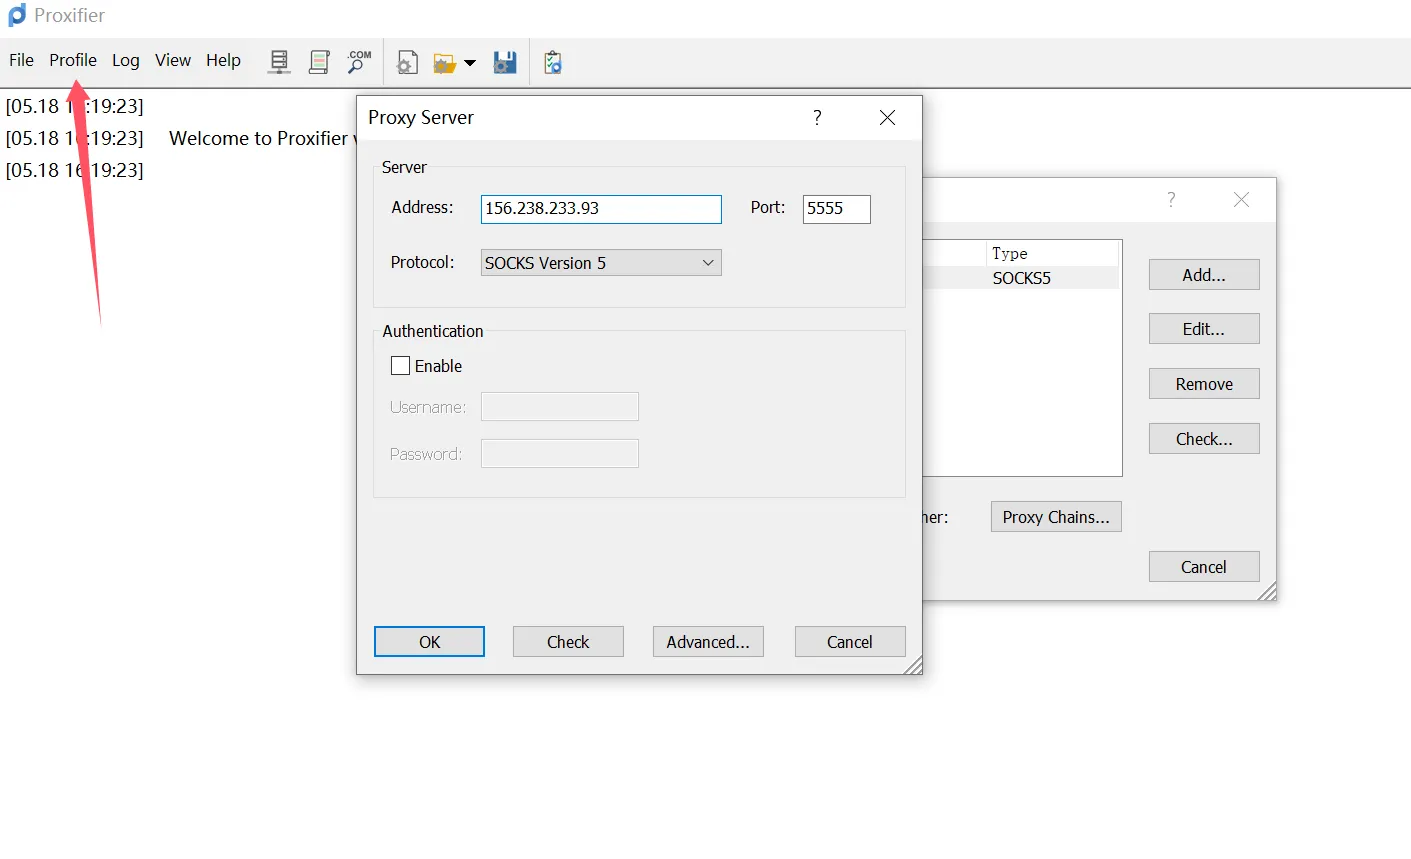Click the Port field showing 5555
The width and height of the screenshot is (1411, 859).
[x=836, y=209]
